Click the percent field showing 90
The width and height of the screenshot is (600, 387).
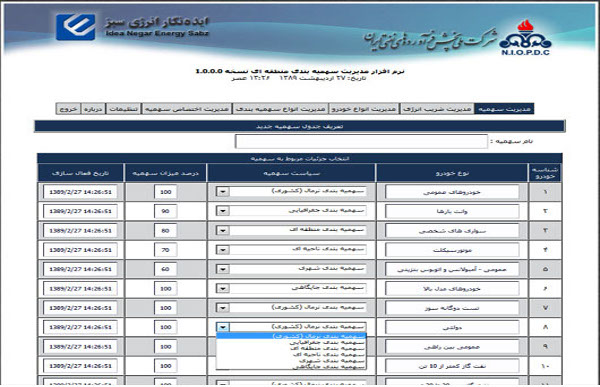click(165, 211)
